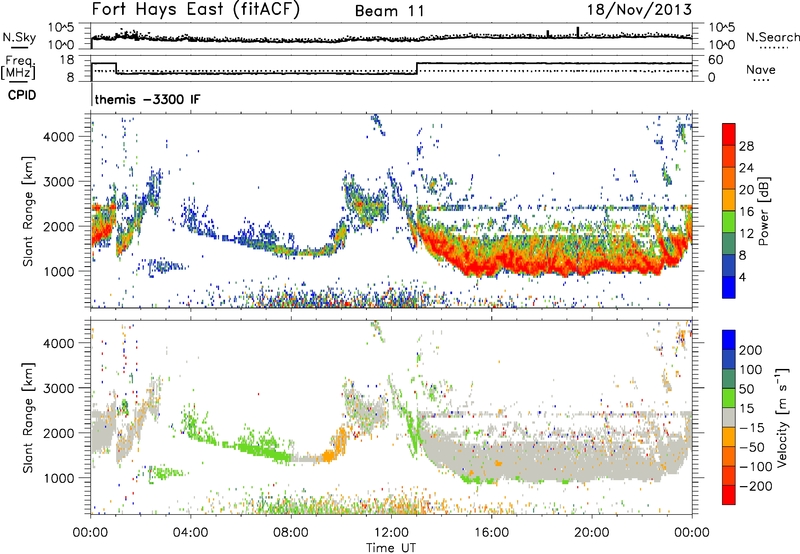Select the red bottom segment of Velocity colorbar

[729, 495]
